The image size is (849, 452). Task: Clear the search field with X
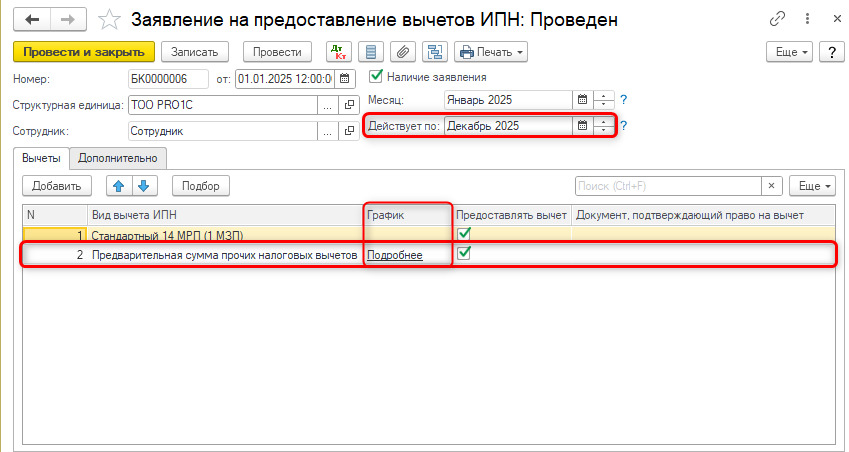pos(772,186)
